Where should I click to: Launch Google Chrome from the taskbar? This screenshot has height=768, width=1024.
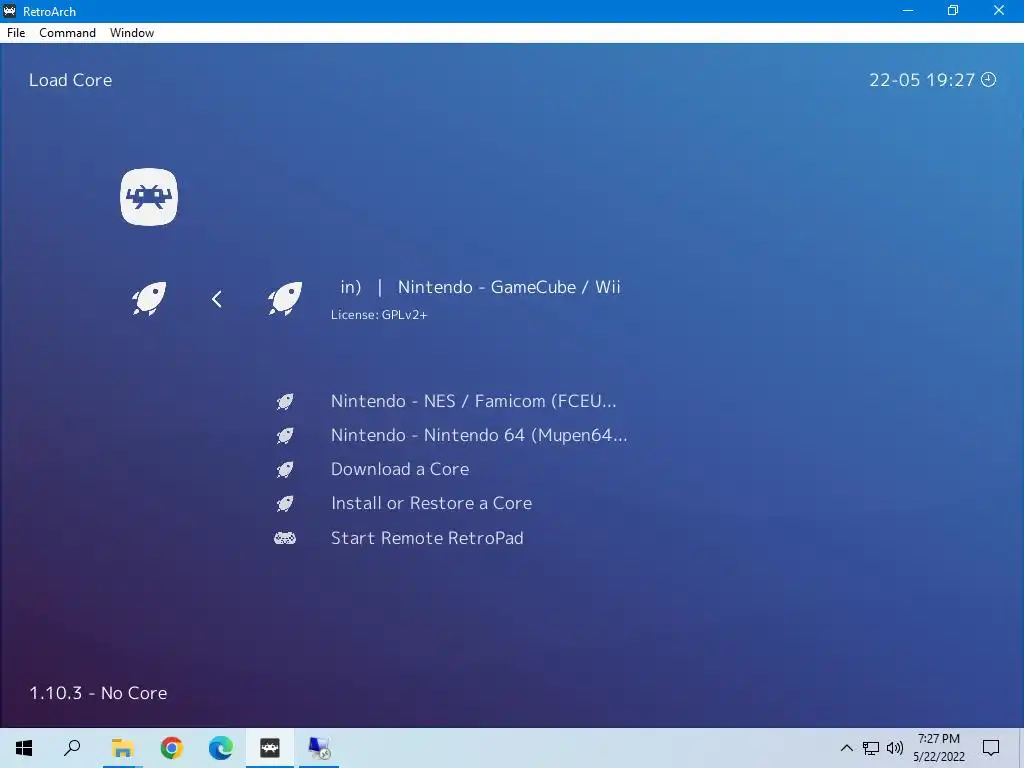pos(172,748)
